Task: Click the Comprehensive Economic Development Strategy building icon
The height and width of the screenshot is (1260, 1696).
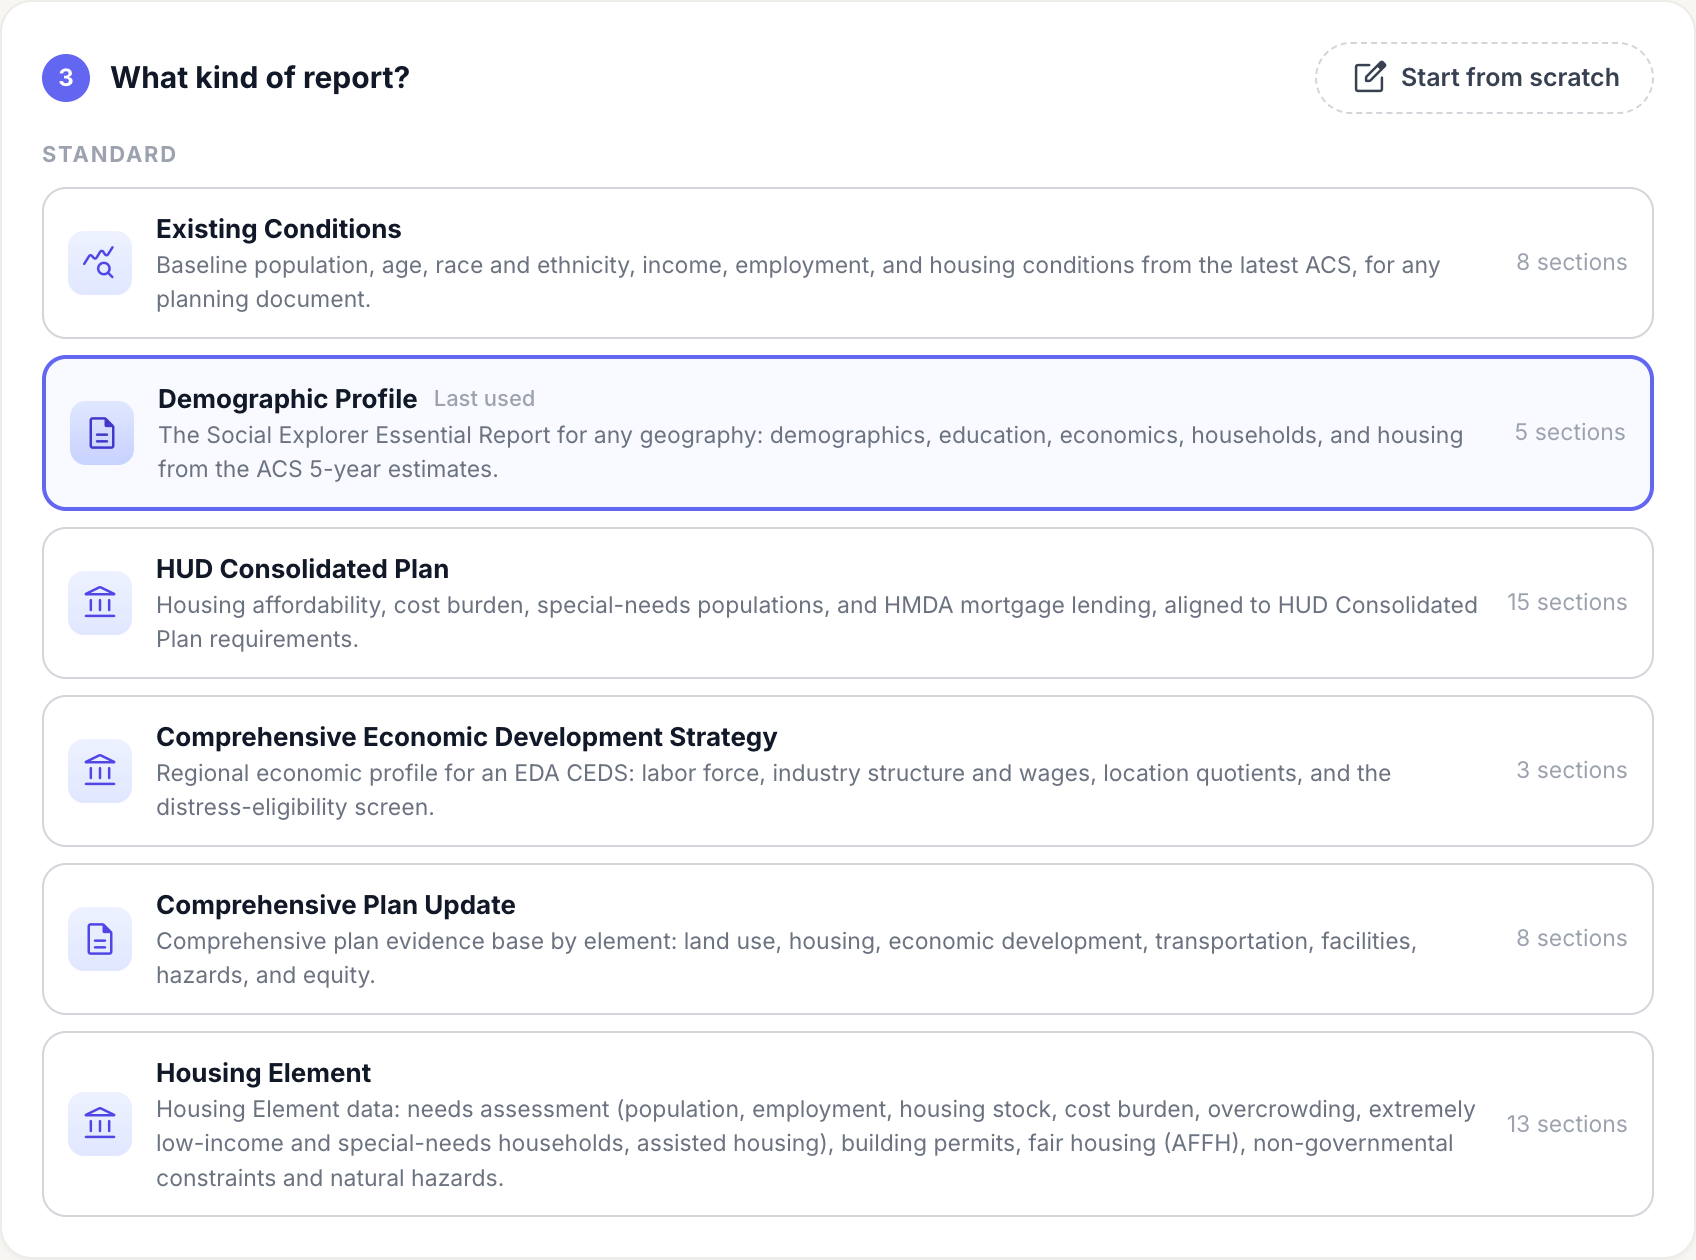Action: coord(100,771)
